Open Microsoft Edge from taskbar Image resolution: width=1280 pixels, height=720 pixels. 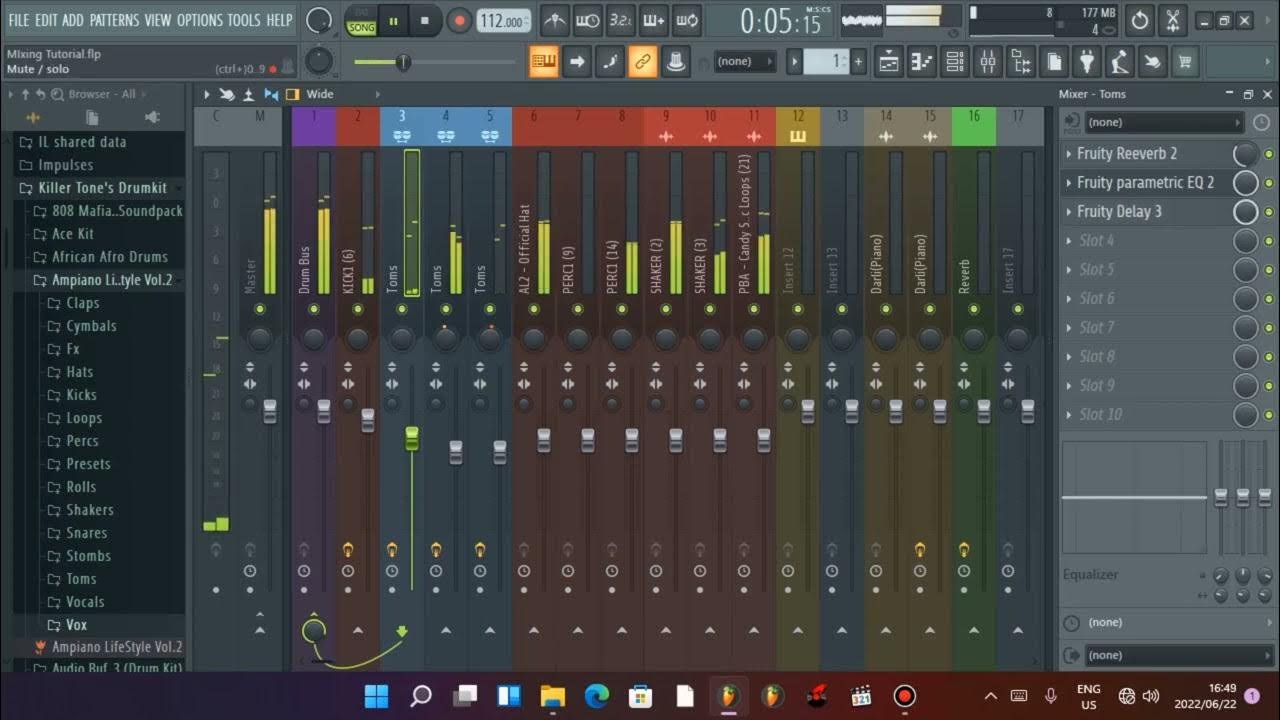(597, 696)
